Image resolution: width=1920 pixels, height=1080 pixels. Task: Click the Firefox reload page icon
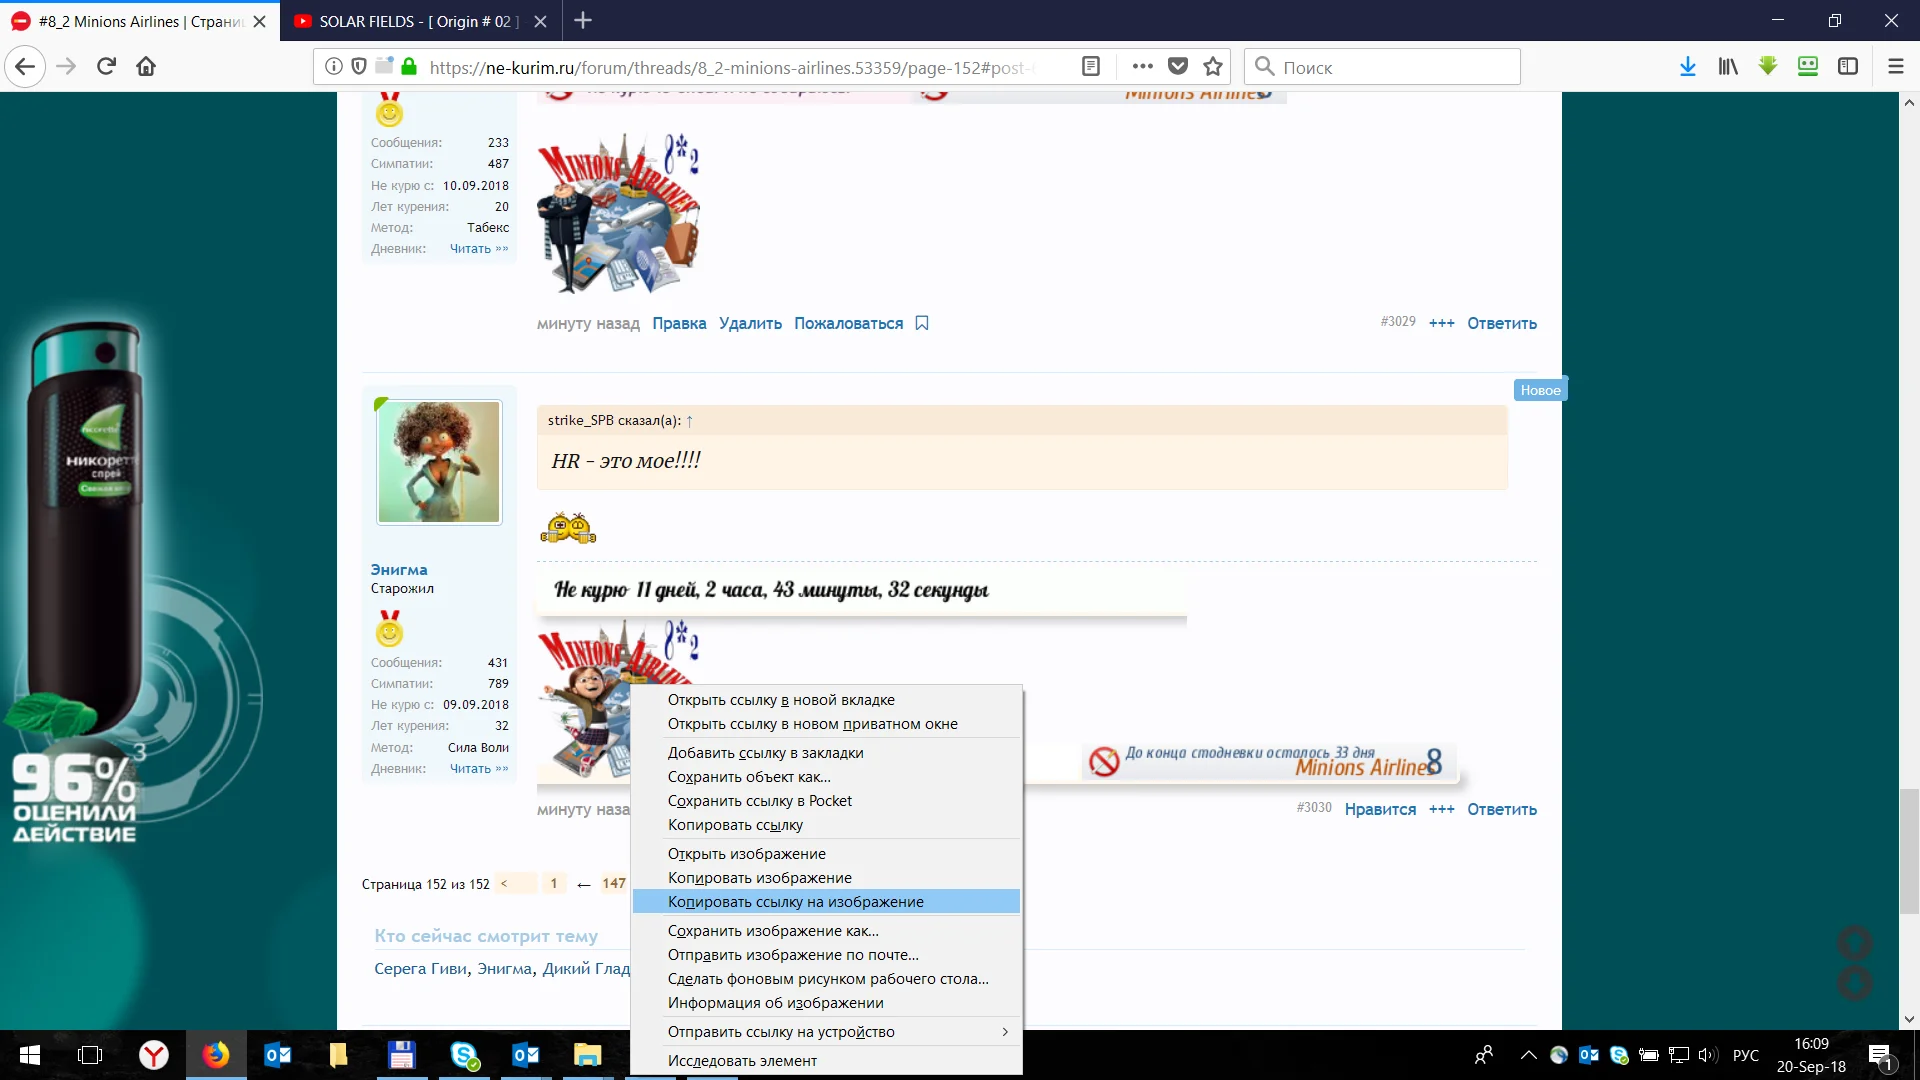coord(107,67)
